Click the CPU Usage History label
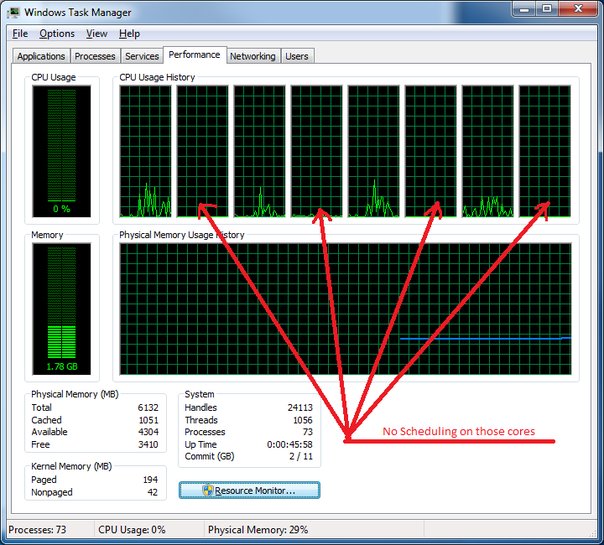Viewport: 604px width, 545px height. click(157, 77)
